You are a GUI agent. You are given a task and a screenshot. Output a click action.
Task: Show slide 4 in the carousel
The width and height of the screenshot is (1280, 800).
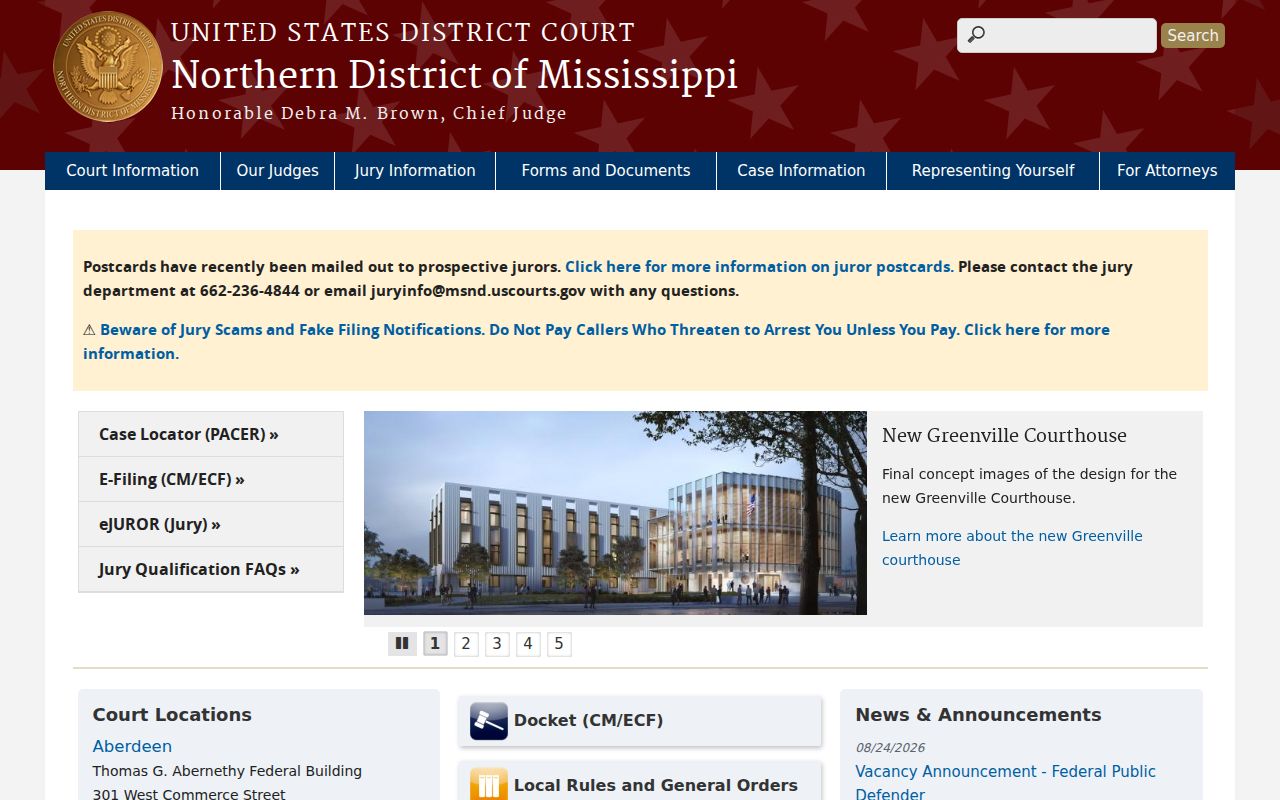point(528,644)
